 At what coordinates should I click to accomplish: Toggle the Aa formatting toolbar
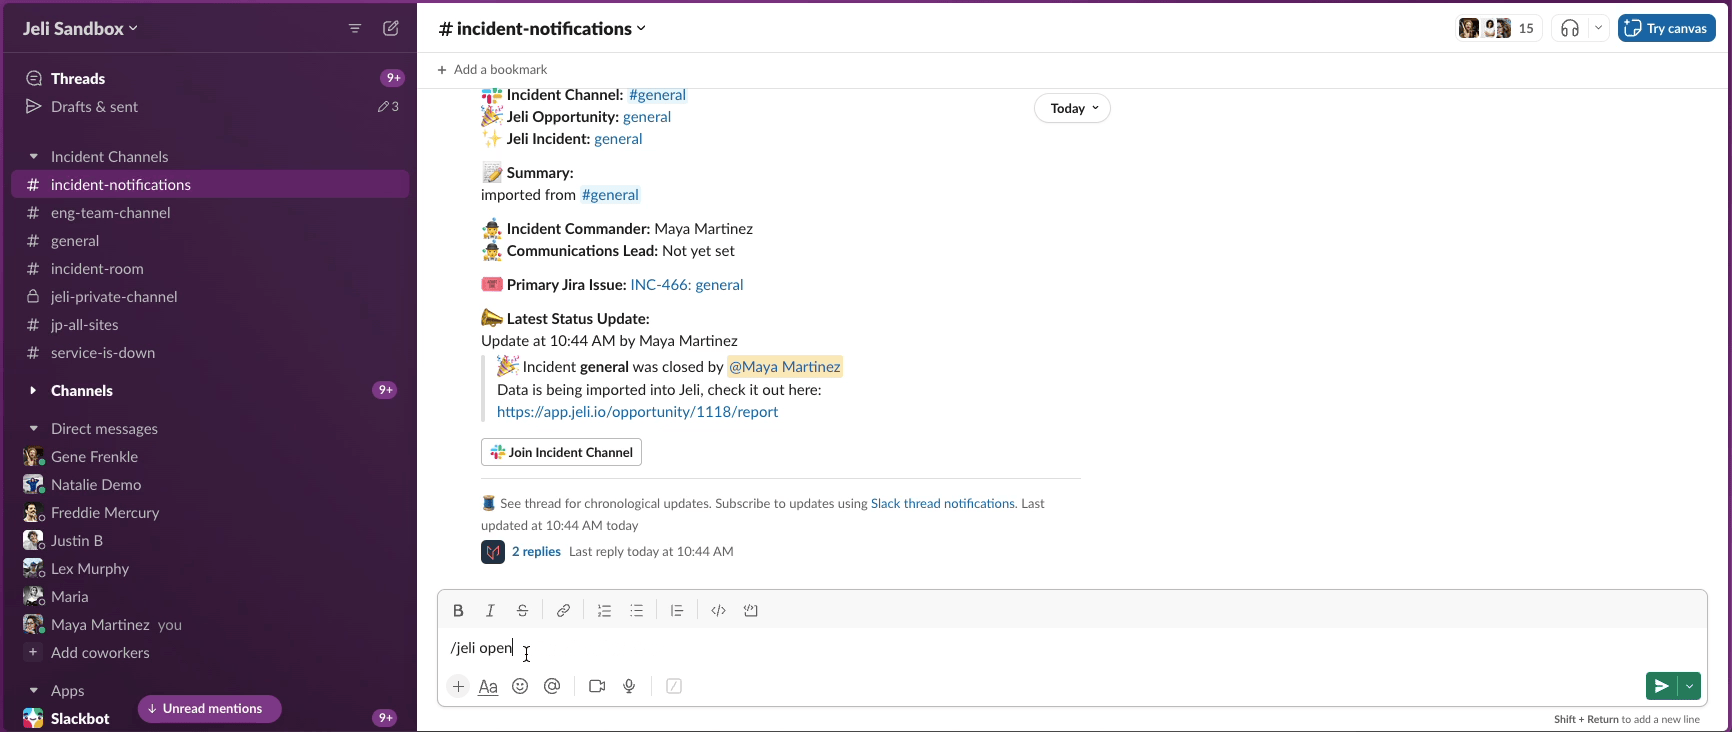pos(488,686)
